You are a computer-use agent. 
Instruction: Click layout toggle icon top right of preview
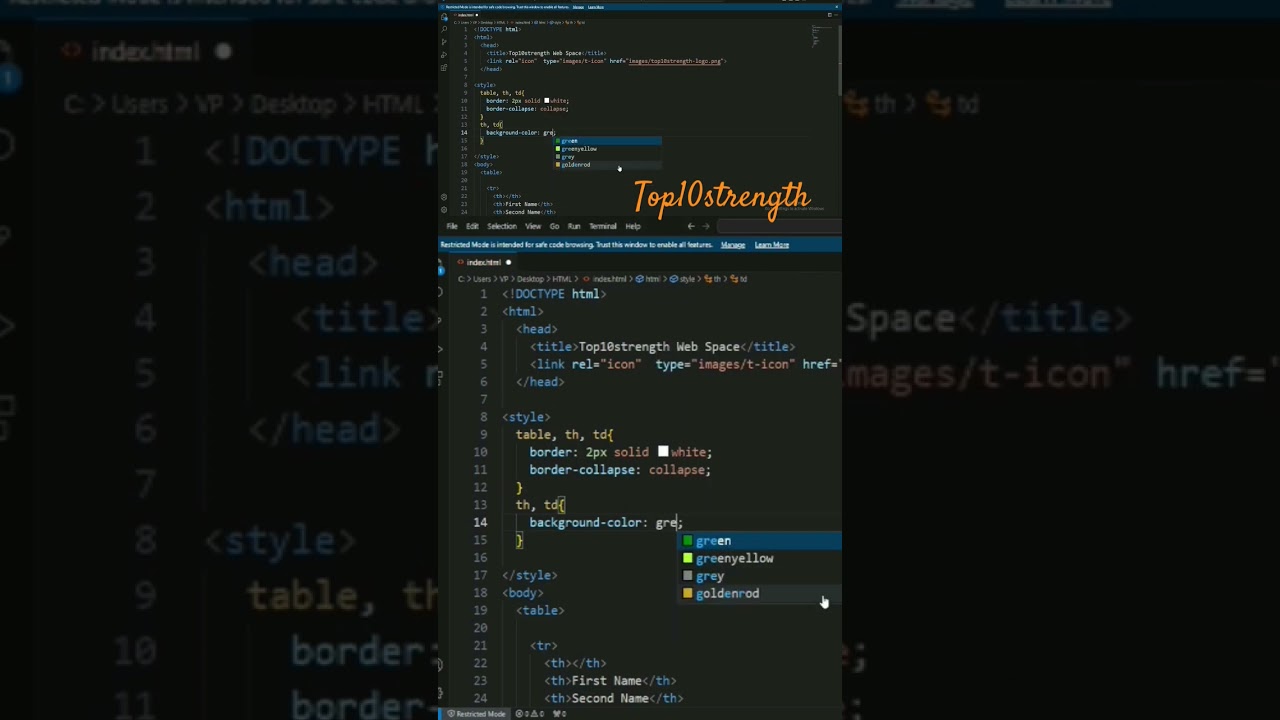830,15
